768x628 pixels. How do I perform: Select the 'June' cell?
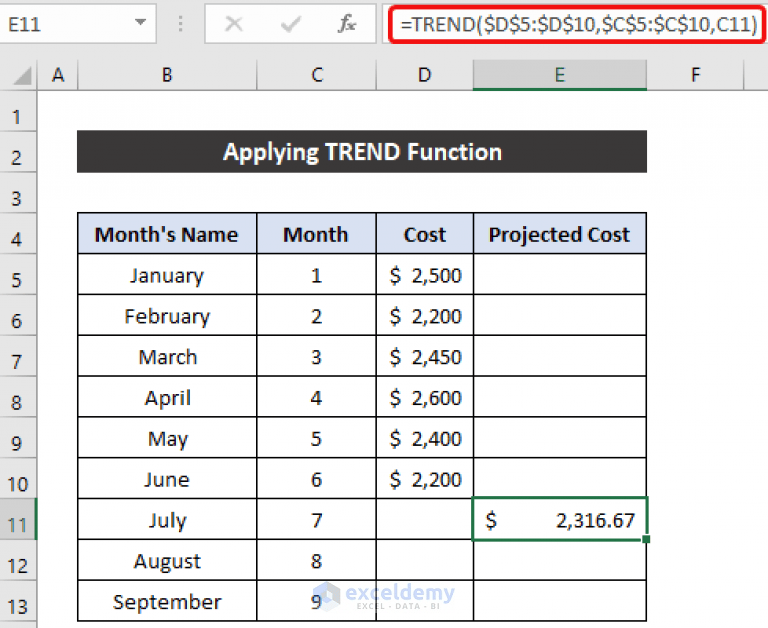tap(167, 479)
